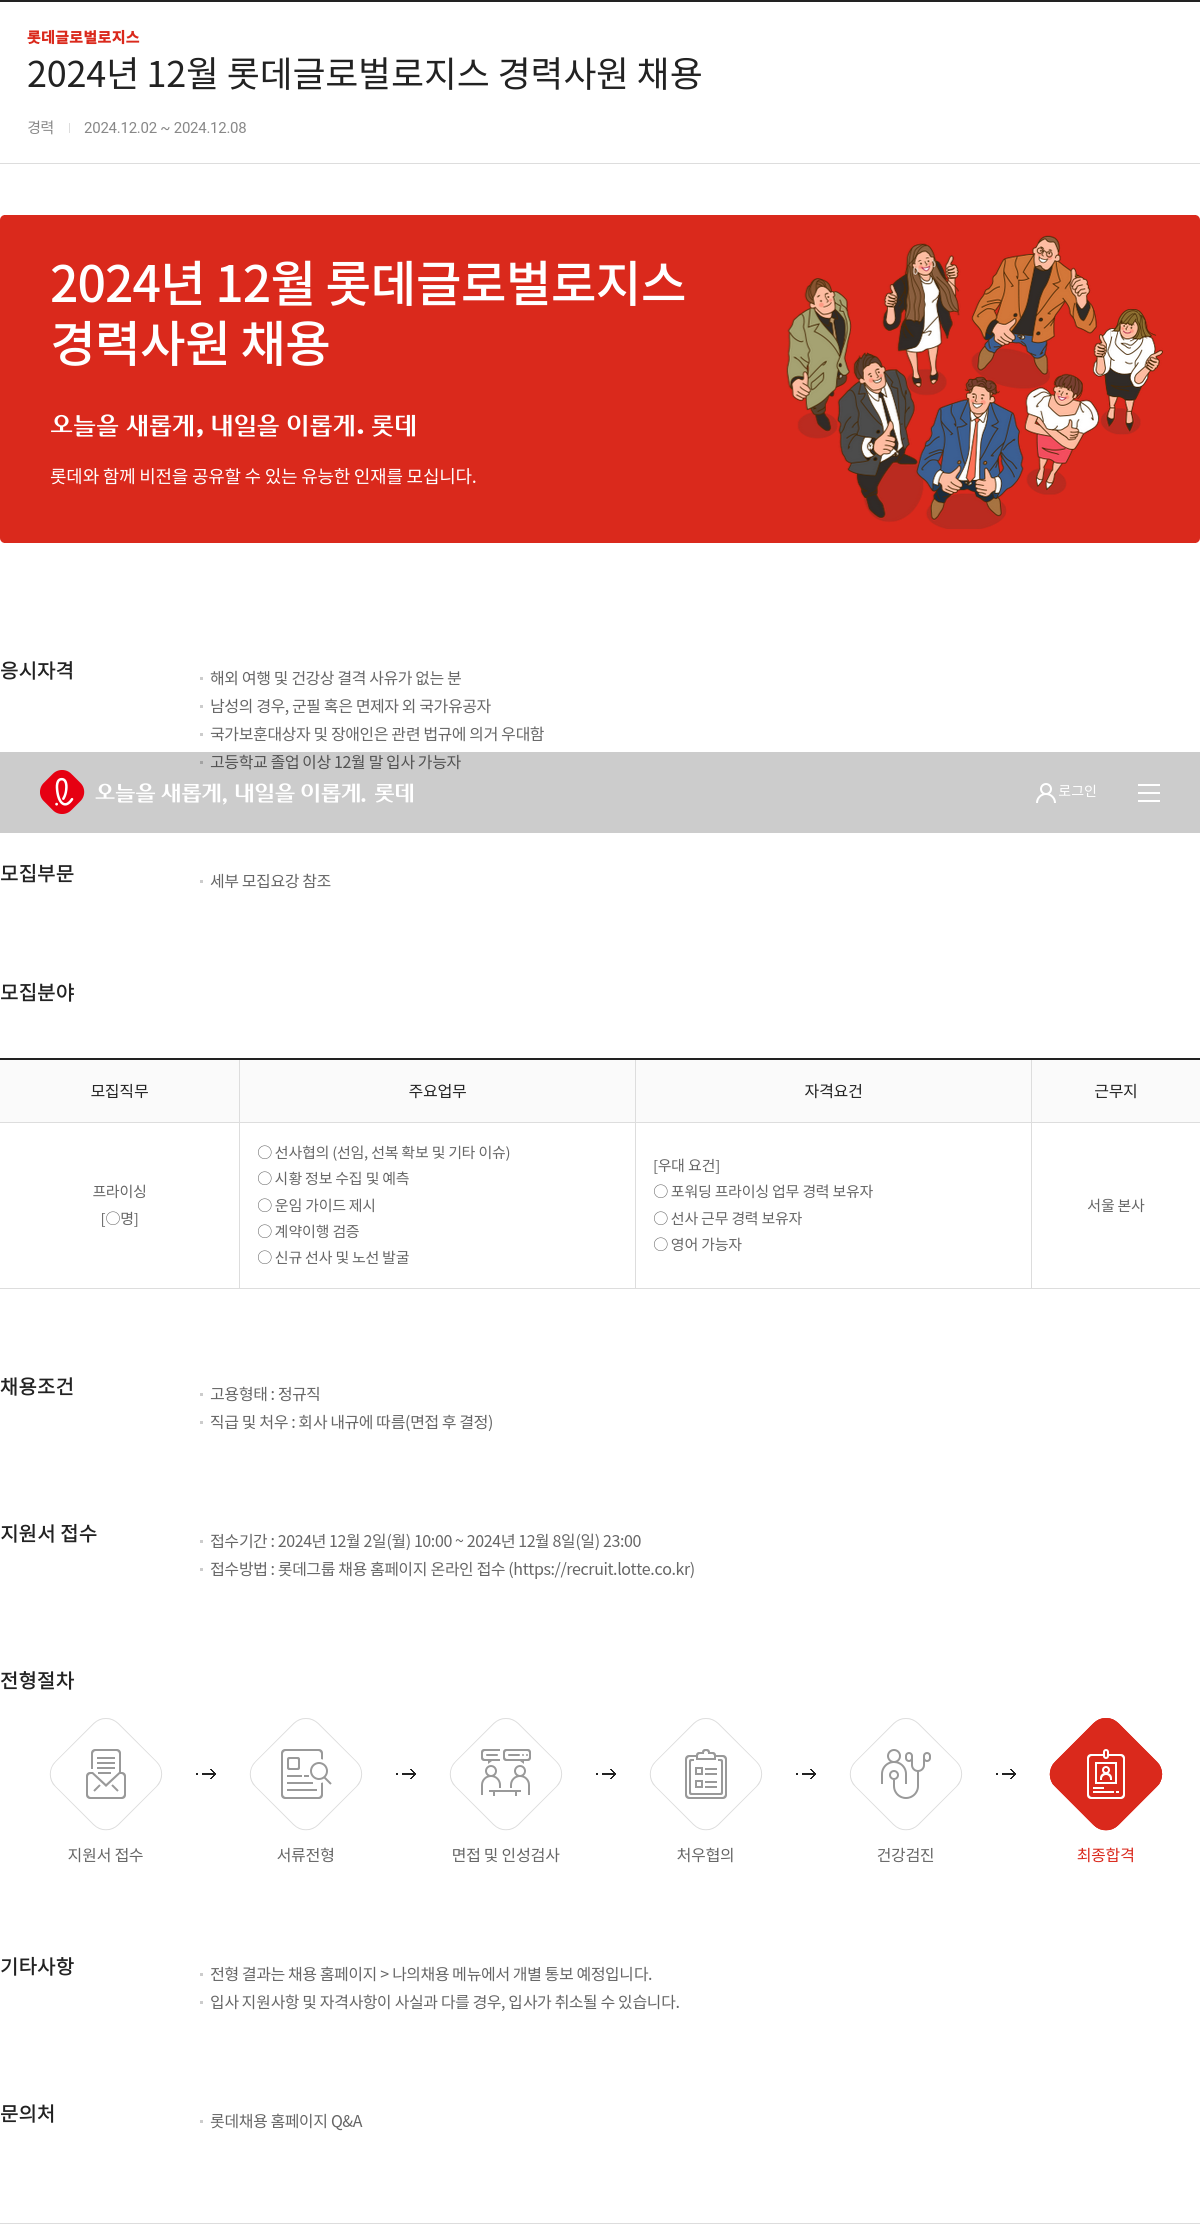Click 선사협의 (선임, 선복 확보 및 기타 이슈) line
Viewport: 1200px width, 2225px height.
coord(384,1152)
